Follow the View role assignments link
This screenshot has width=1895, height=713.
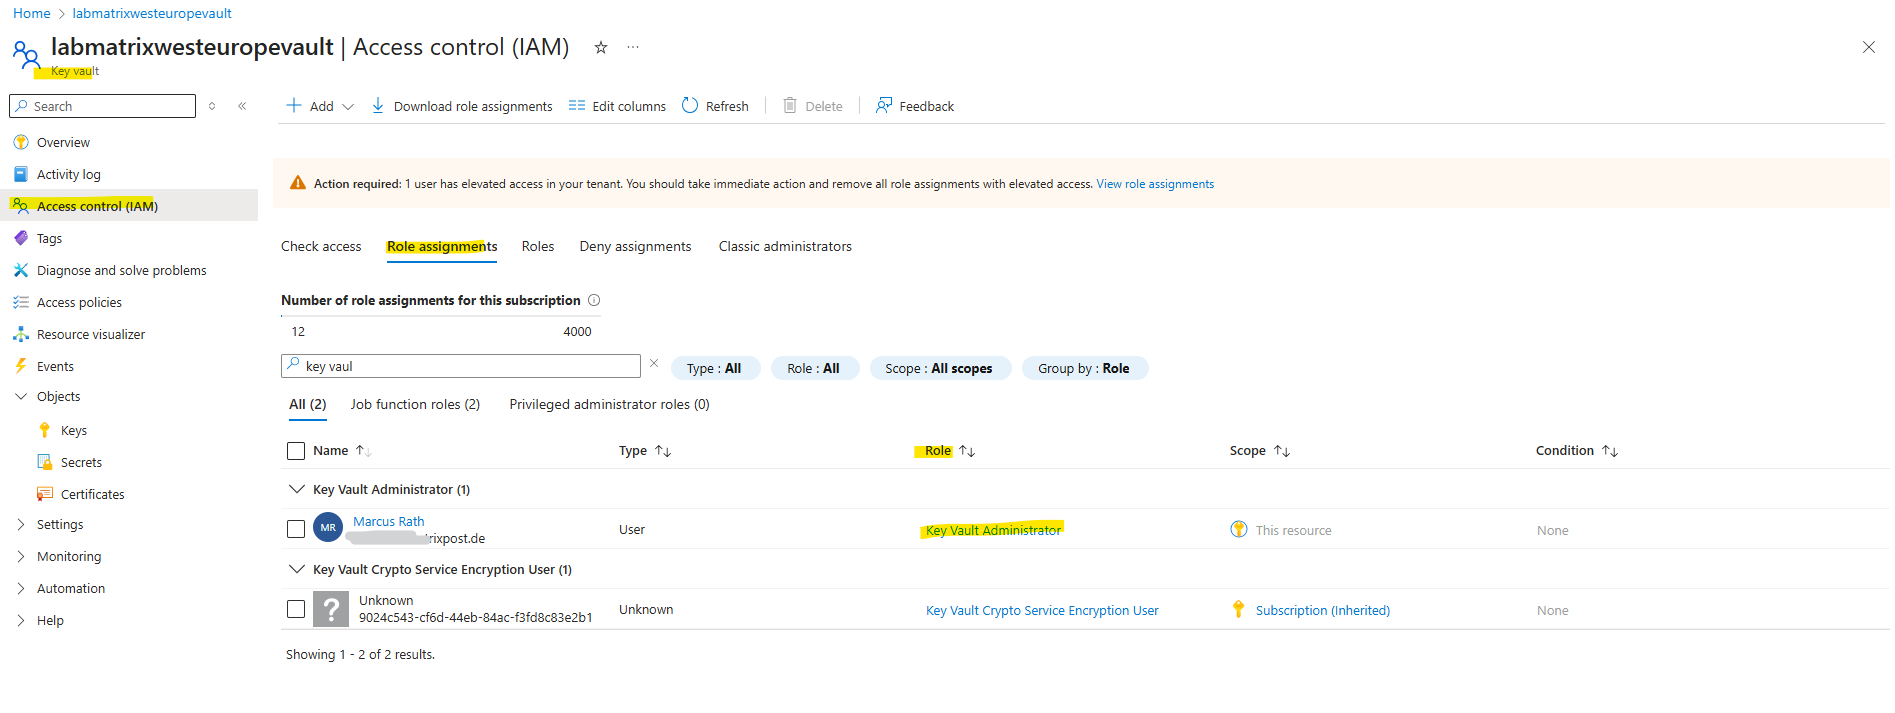coord(1155,184)
